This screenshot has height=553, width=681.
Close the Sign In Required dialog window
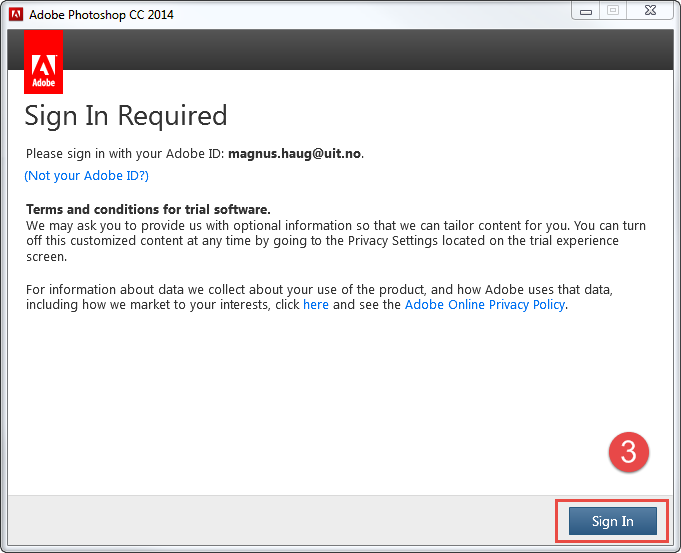[x=650, y=10]
